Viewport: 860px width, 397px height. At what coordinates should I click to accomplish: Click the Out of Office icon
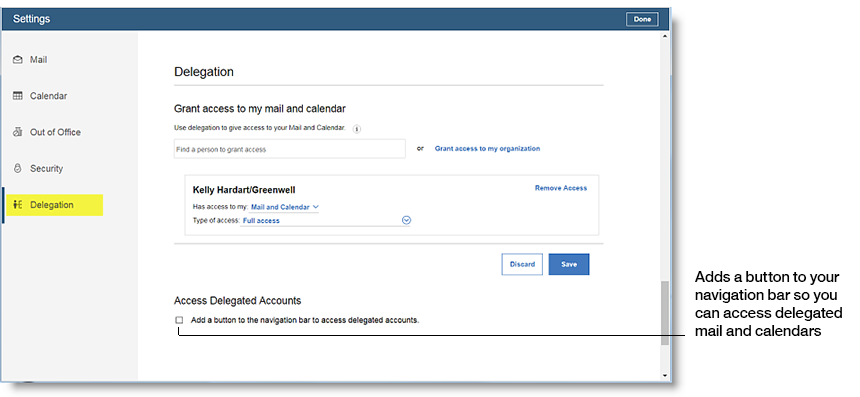[x=18, y=132]
